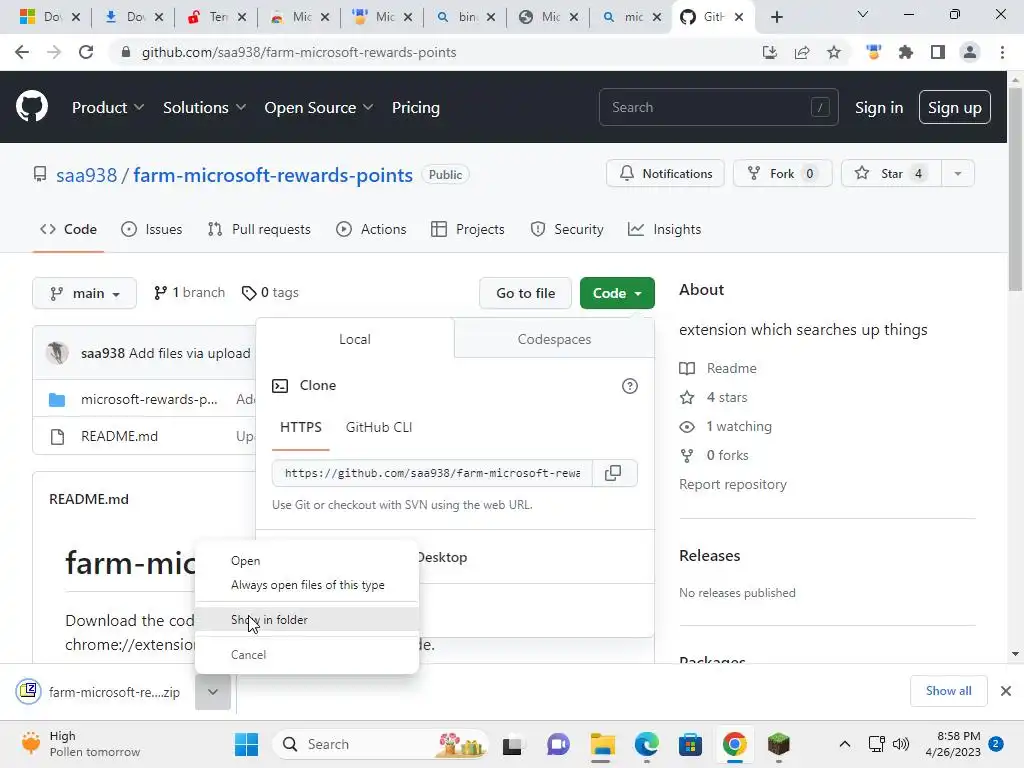The height and width of the screenshot is (768, 1024).
Task: Focus the GitHub search field
Action: click(718, 107)
